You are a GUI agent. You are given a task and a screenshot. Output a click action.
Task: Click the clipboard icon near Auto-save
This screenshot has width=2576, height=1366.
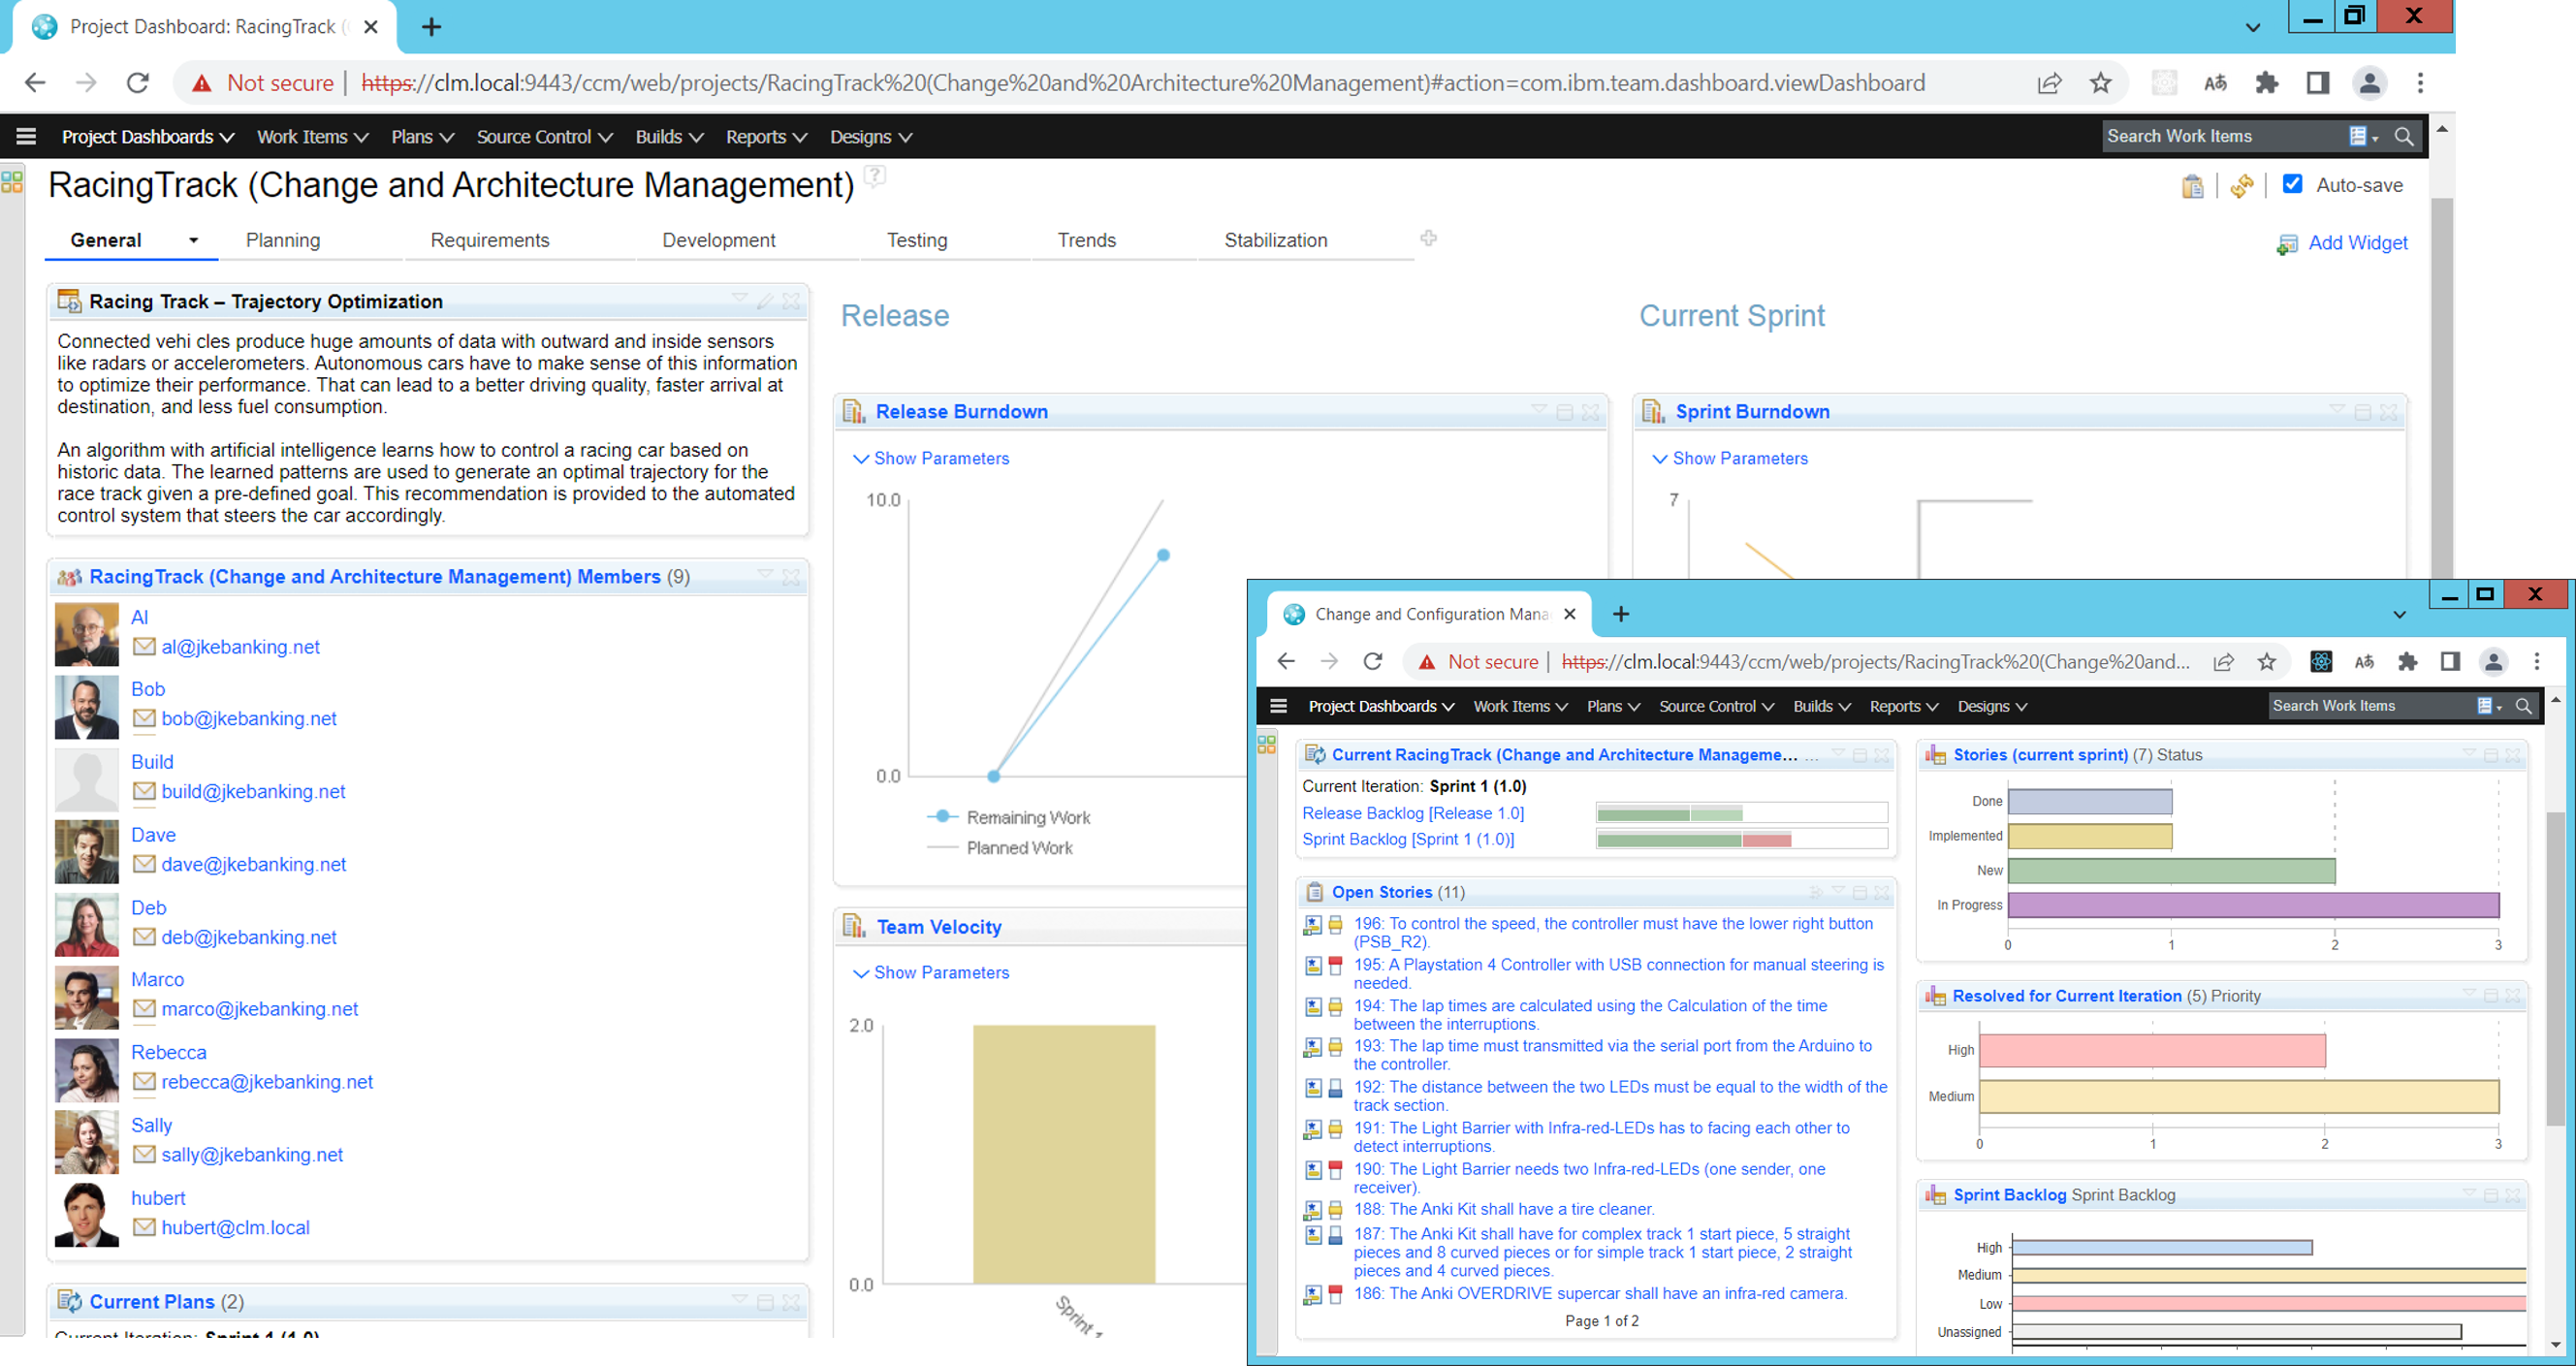2192,186
